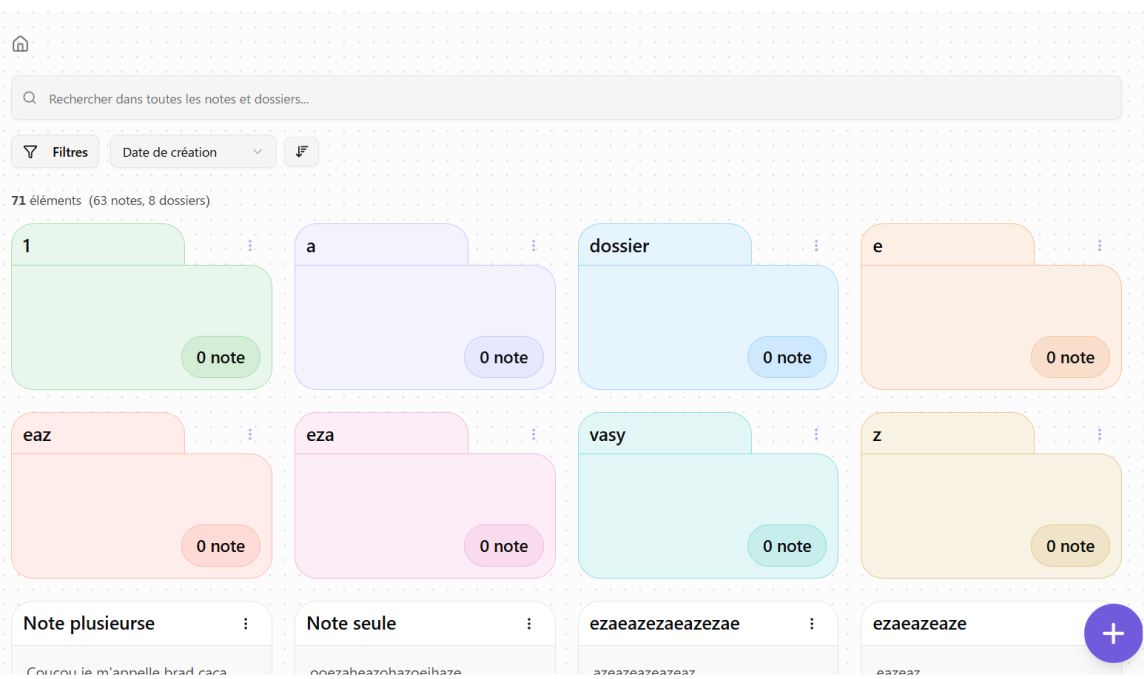Click the search input field
Screen dimensions: 1144x679
(400, 98)
